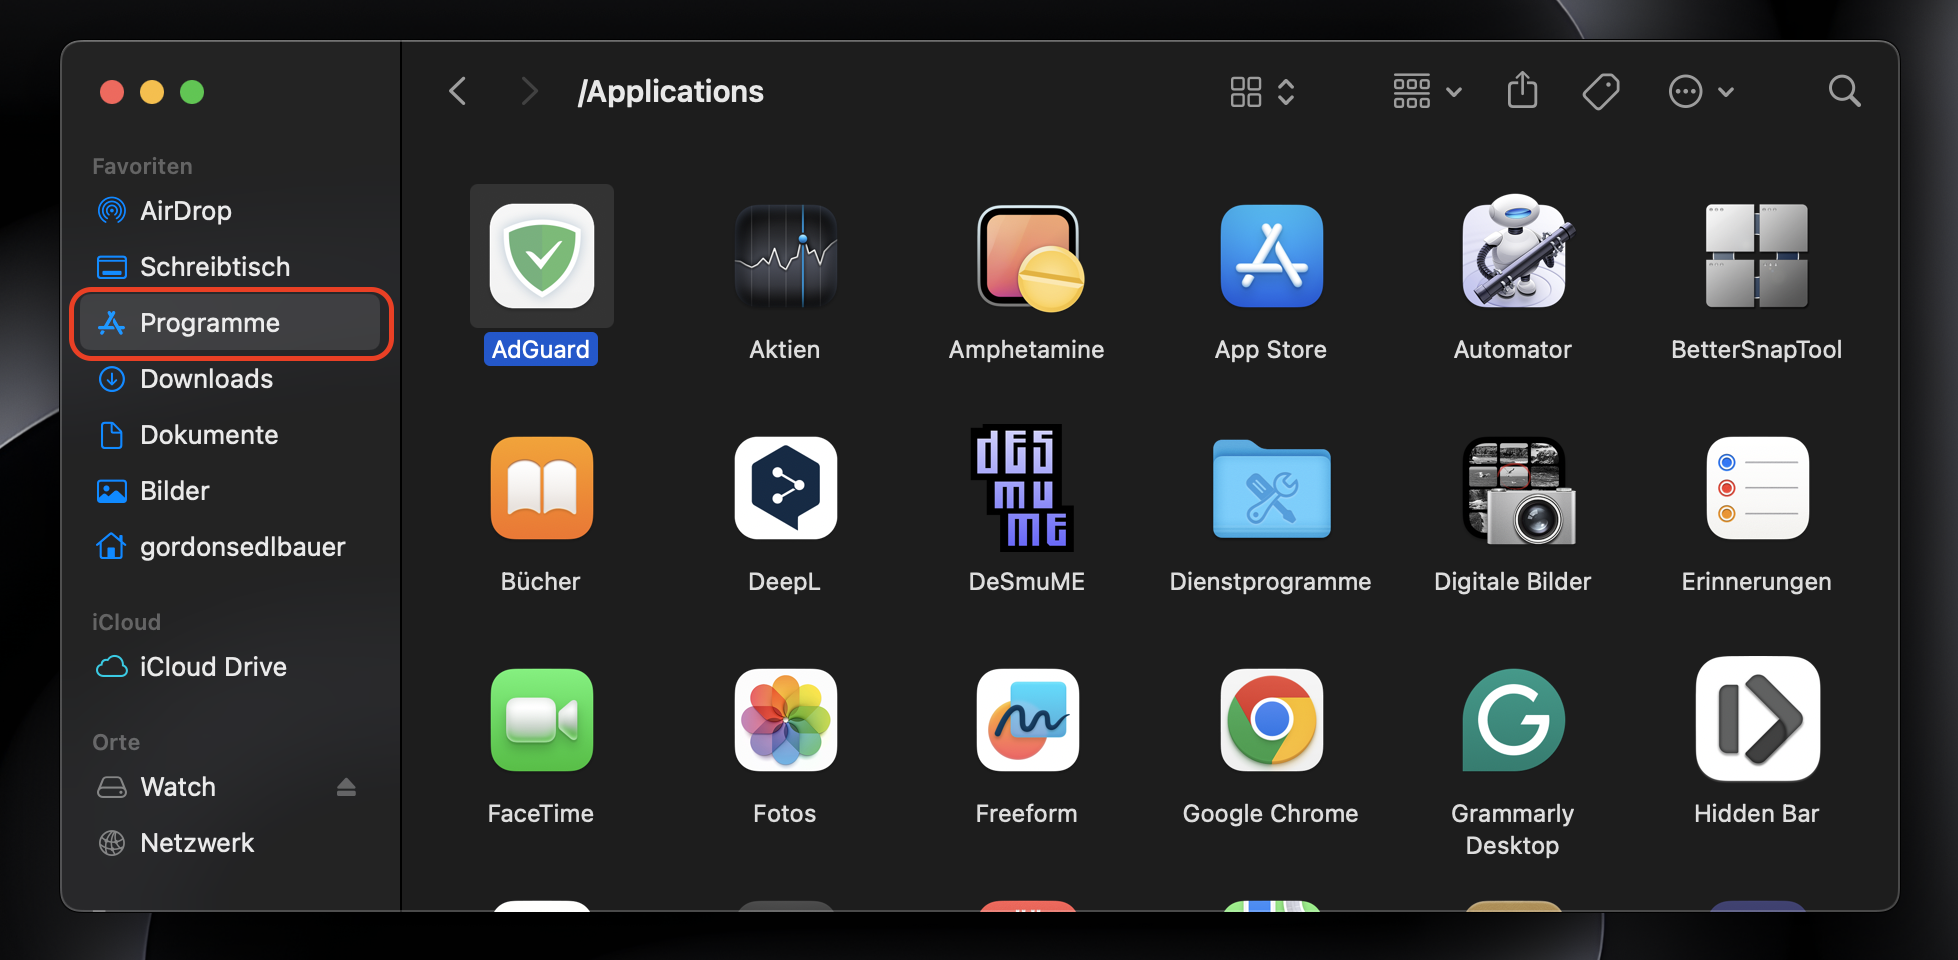Select the App Store icon

pyautogui.click(x=1271, y=256)
